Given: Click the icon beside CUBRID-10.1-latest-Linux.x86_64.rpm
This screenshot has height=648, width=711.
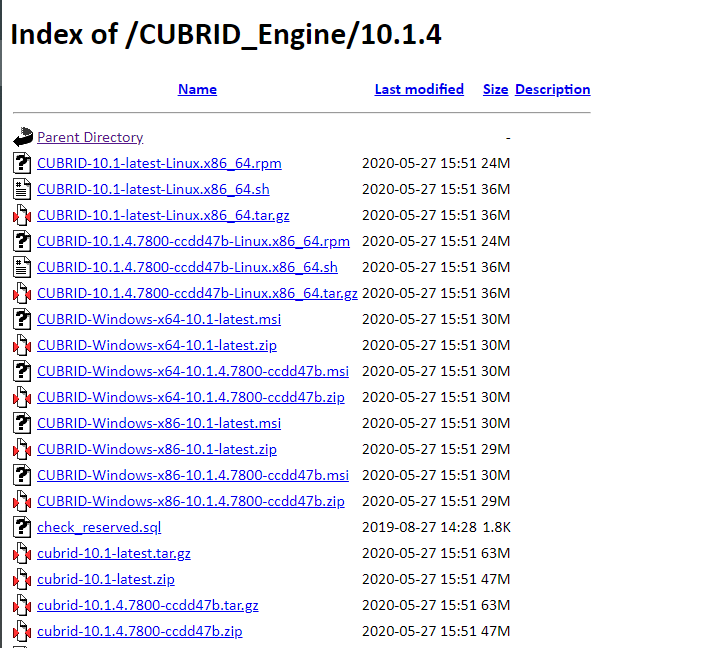Looking at the screenshot, I should click(x=22, y=163).
